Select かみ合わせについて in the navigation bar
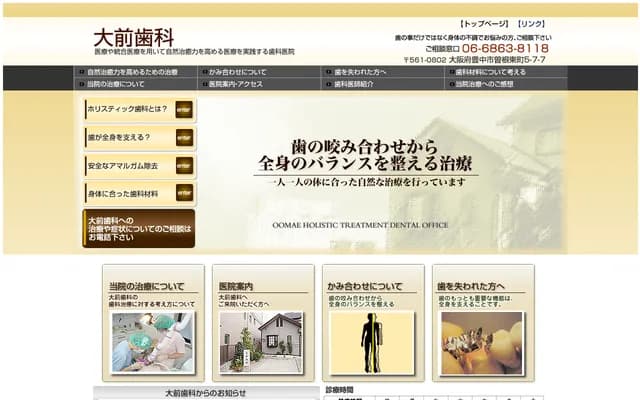This screenshot has width=640, height=400. pyautogui.click(x=238, y=72)
